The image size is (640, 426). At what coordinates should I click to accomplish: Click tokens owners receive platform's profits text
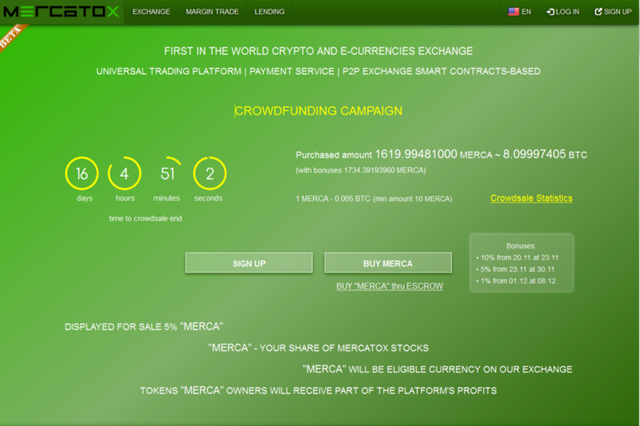pos(318,390)
